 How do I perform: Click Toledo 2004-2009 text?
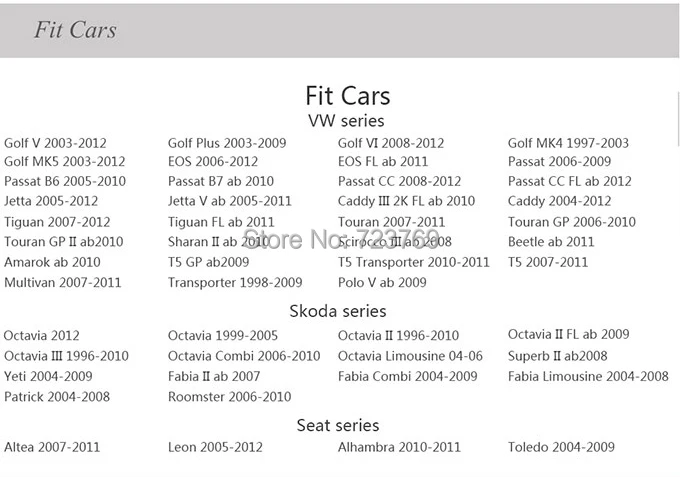[x=562, y=447]
